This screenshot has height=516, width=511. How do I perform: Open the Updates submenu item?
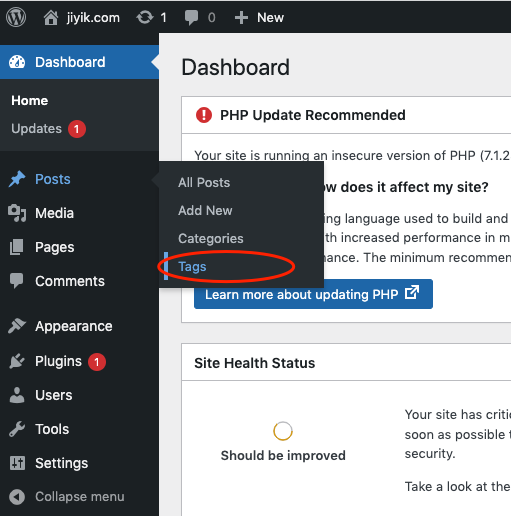point(36,129)
